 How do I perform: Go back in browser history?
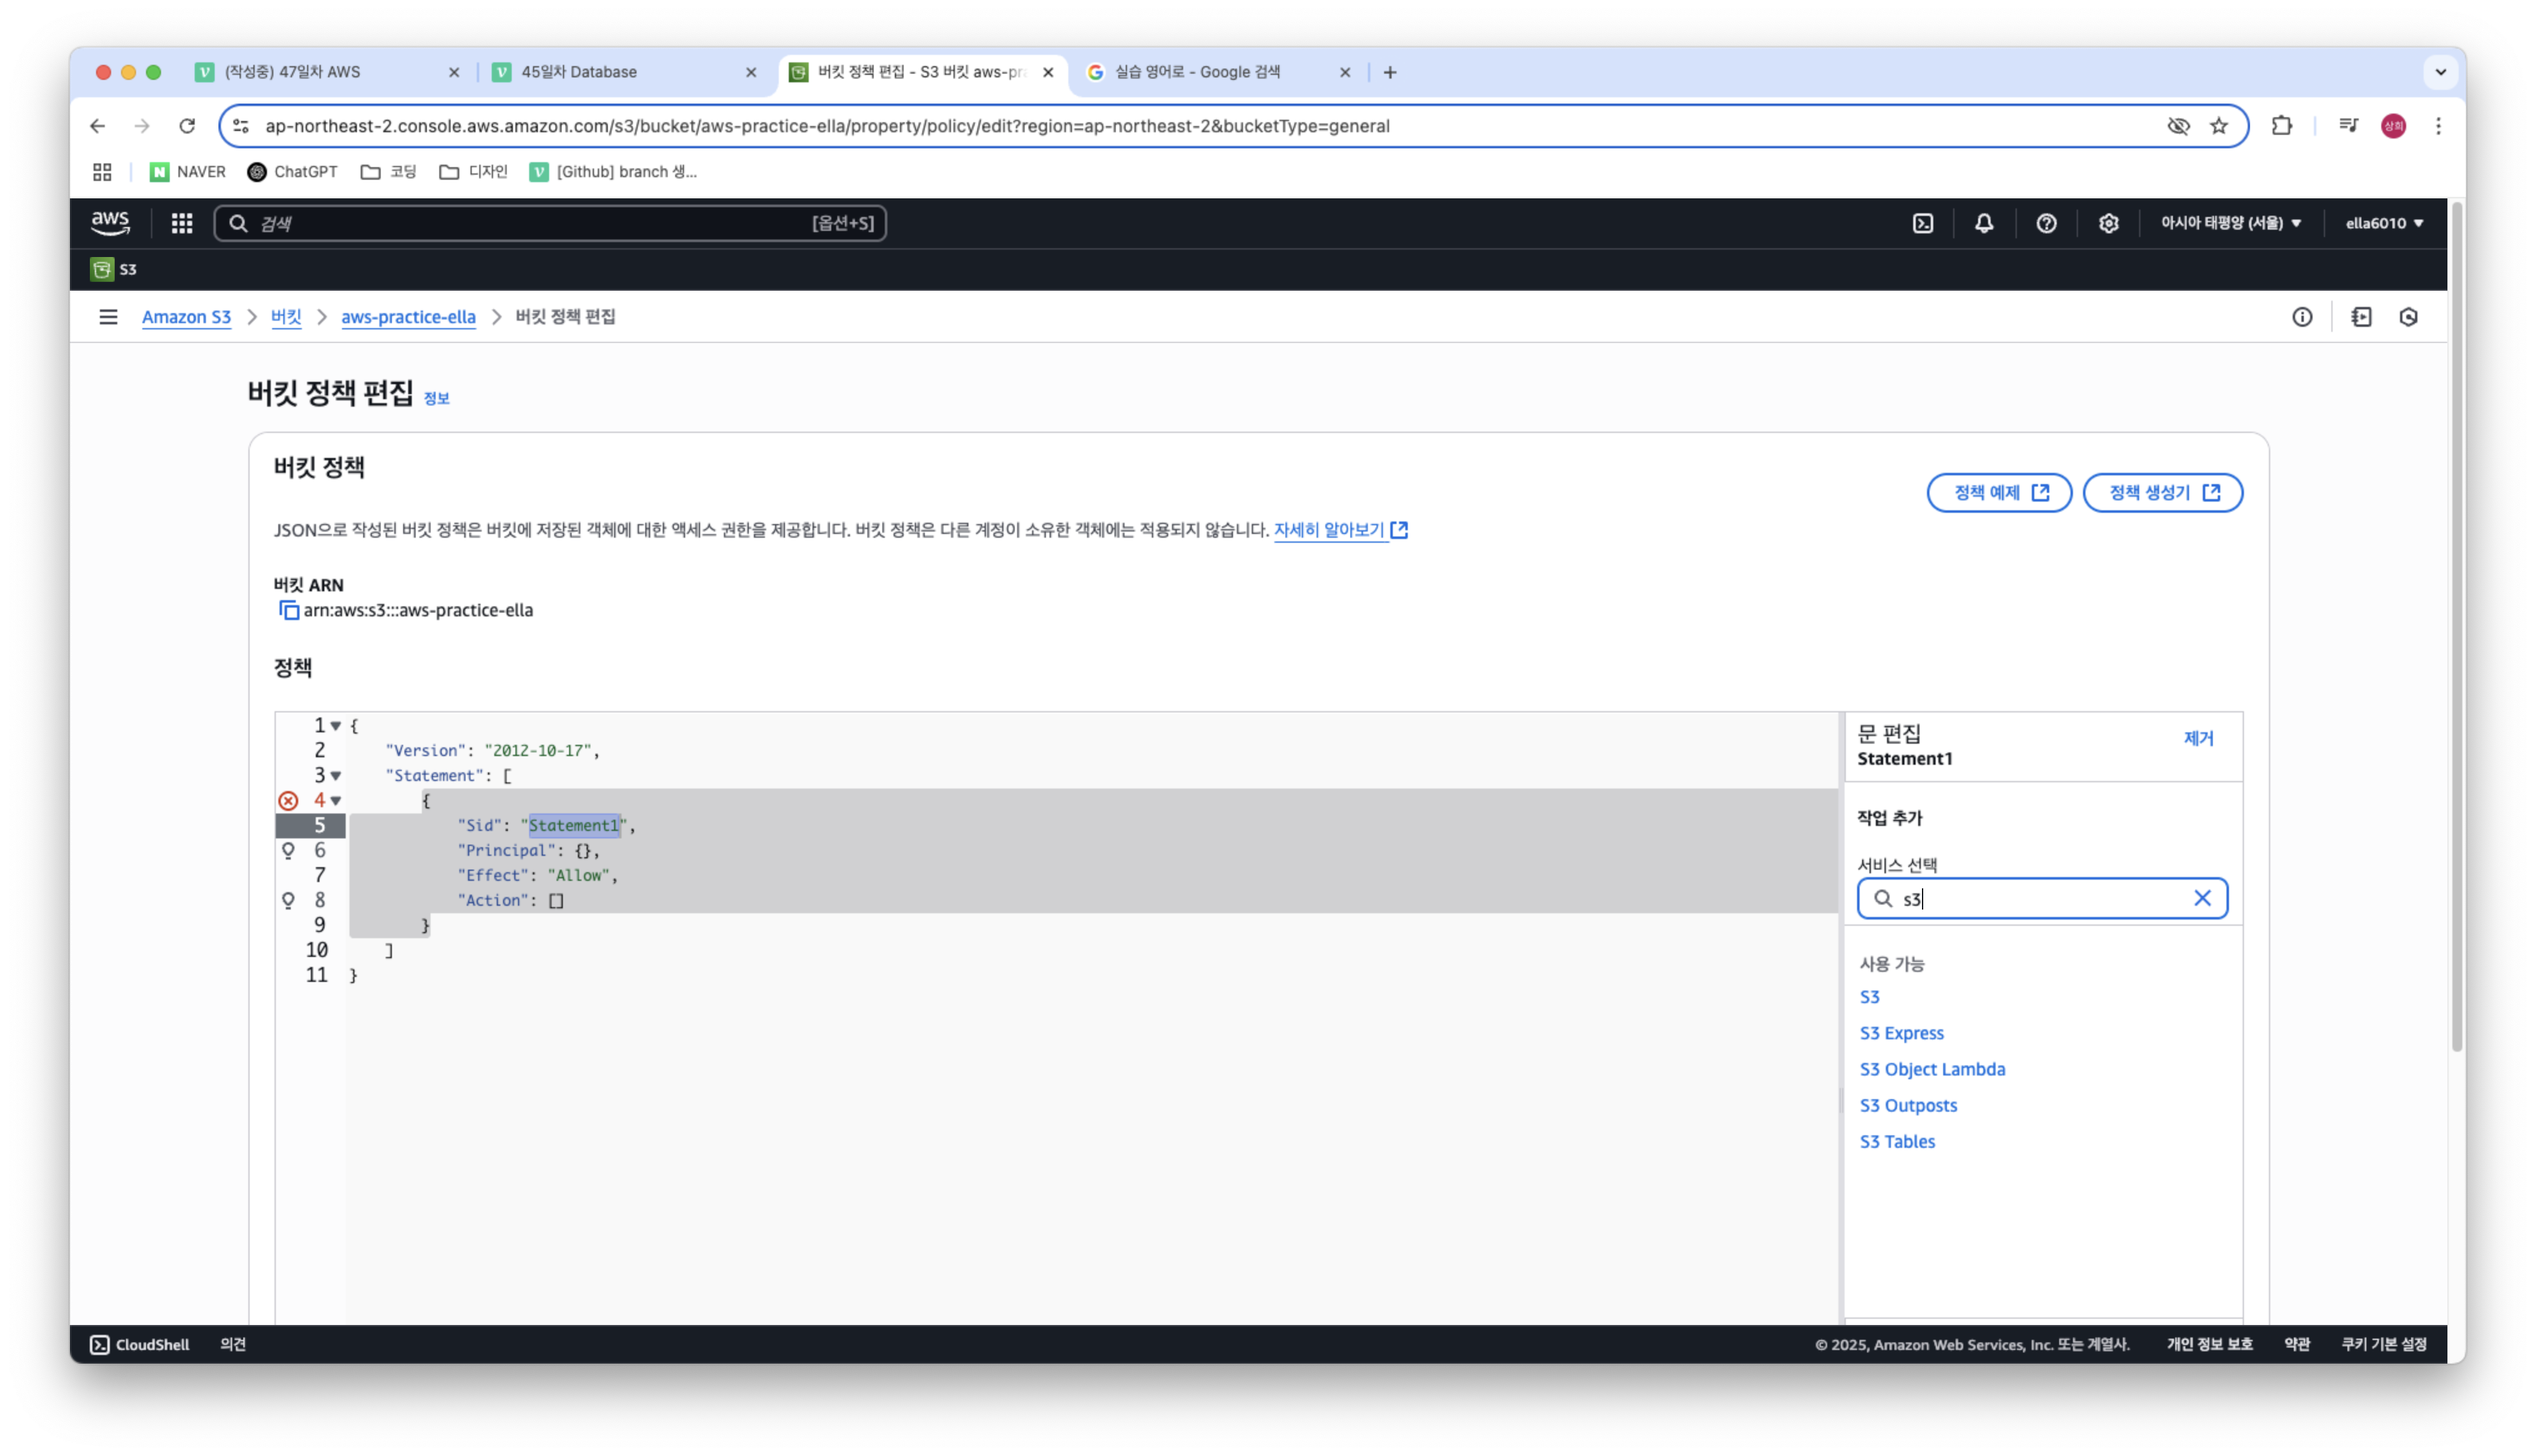tap(97, 126)
